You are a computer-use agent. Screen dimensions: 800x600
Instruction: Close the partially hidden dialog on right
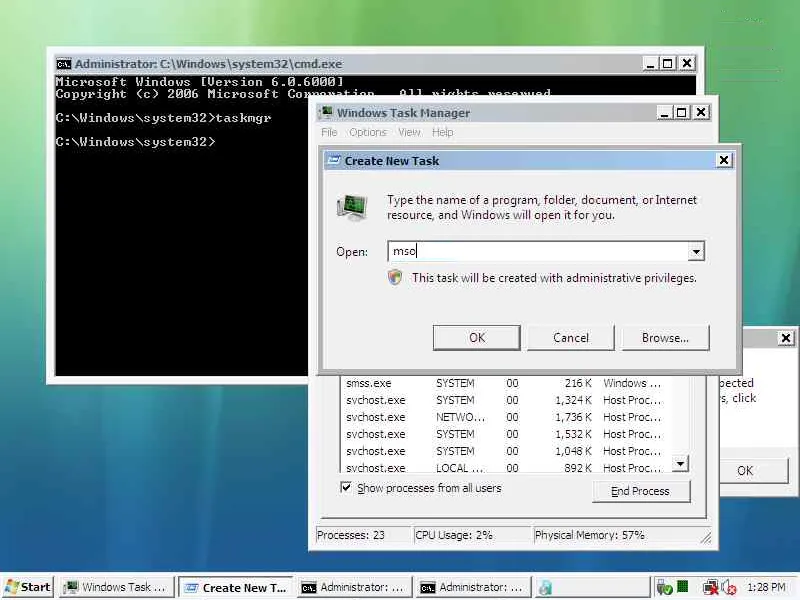786,338
